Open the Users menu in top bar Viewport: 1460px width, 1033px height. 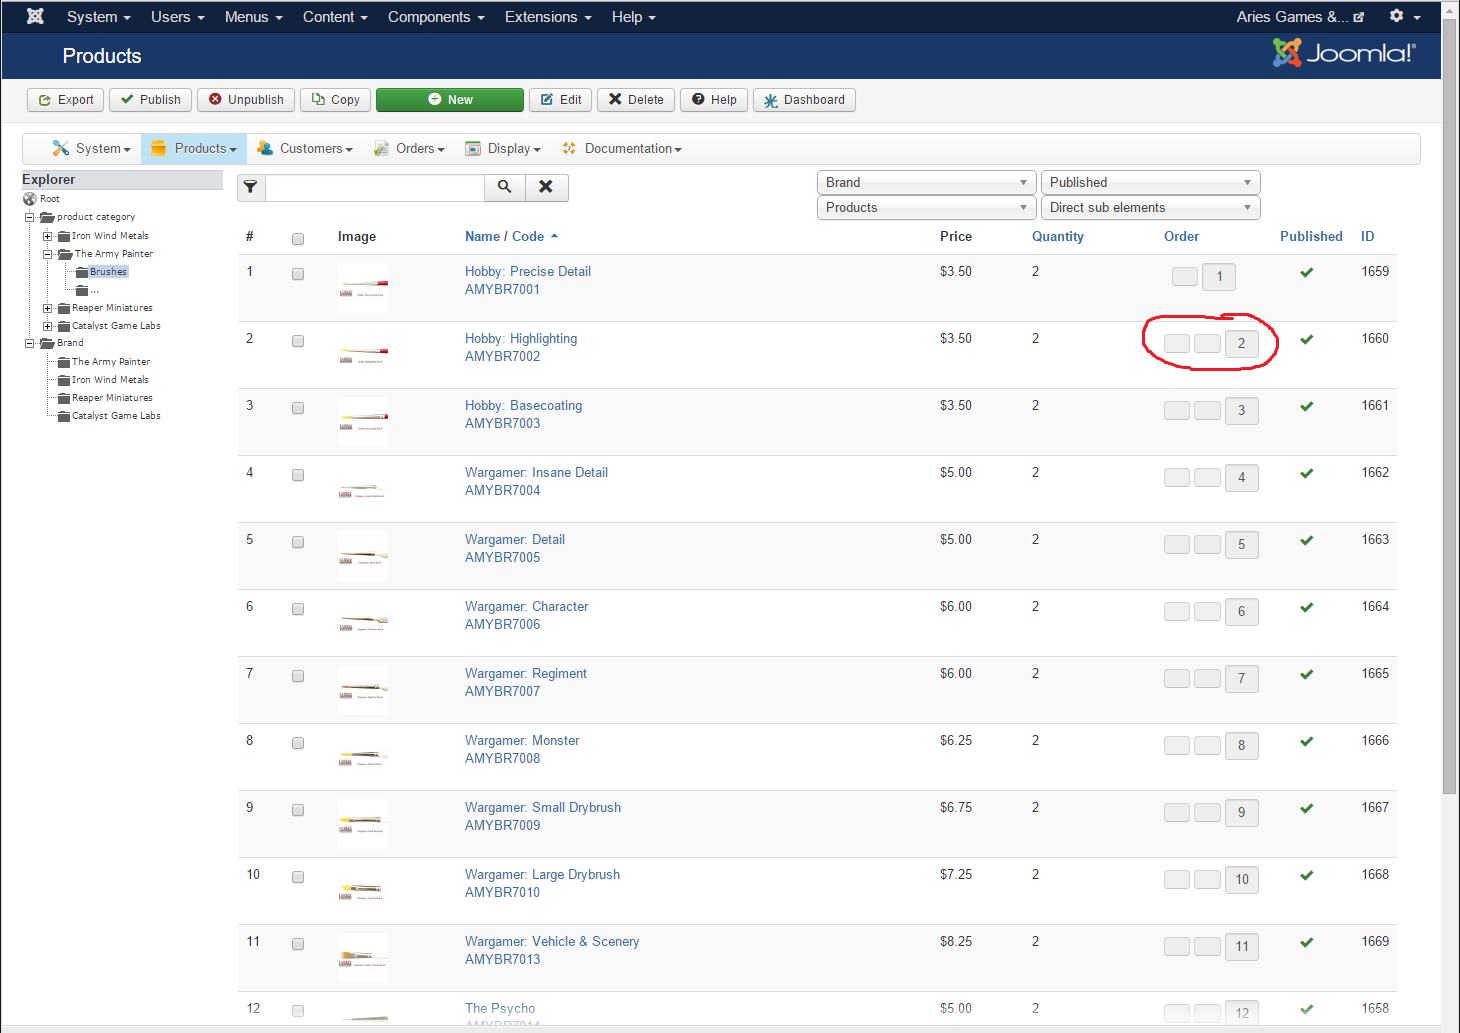pos(177,17)
